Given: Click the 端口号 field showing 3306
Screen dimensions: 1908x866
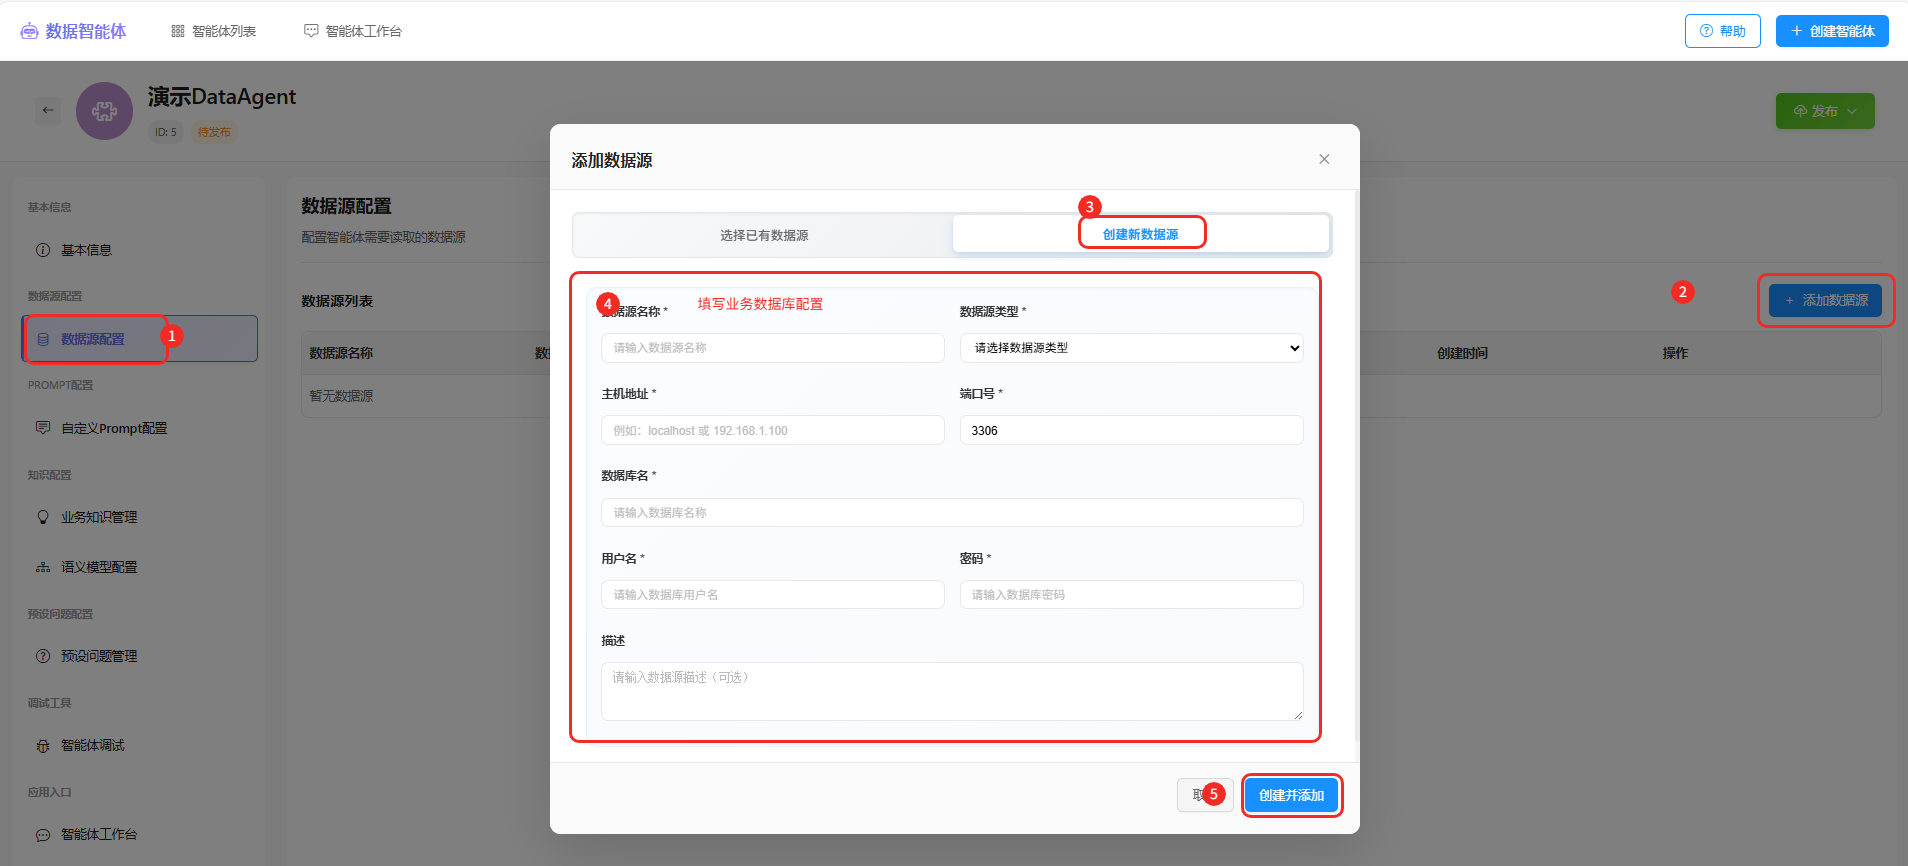Looking at the screenshot, I should tap(1131, 430).
